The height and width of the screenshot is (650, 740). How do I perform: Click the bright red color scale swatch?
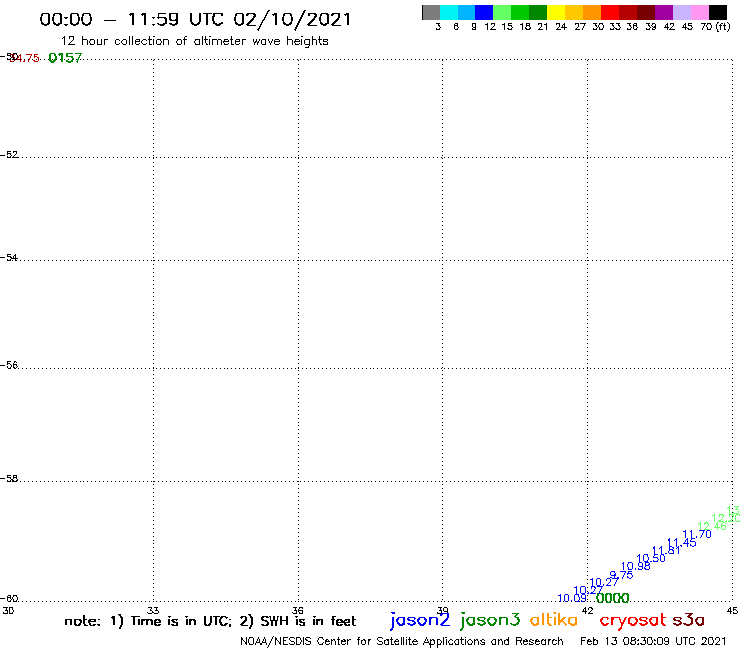(610, 12)
